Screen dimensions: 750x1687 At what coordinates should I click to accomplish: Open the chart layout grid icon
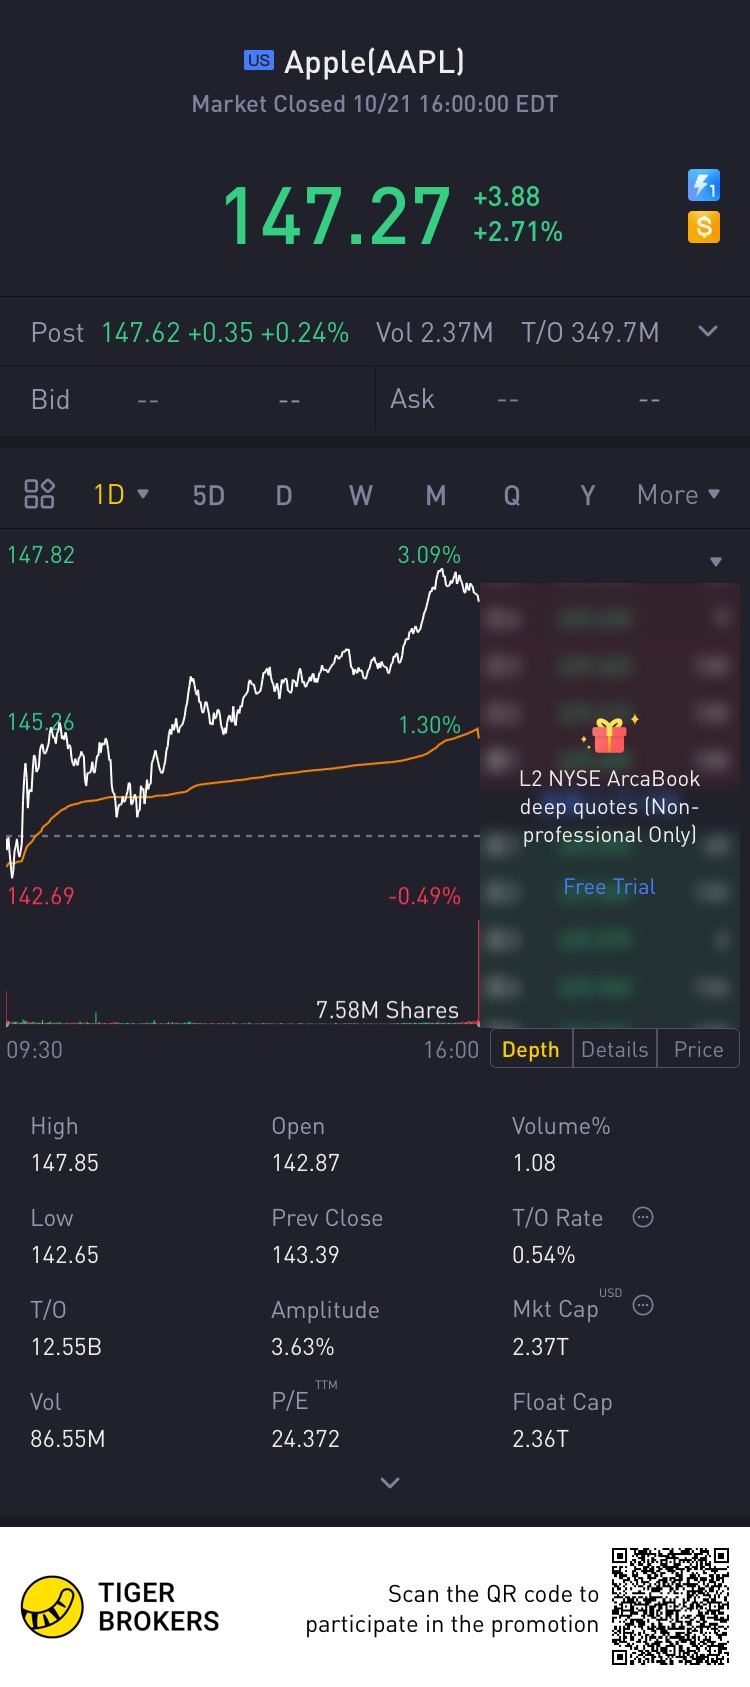[39, 494]
